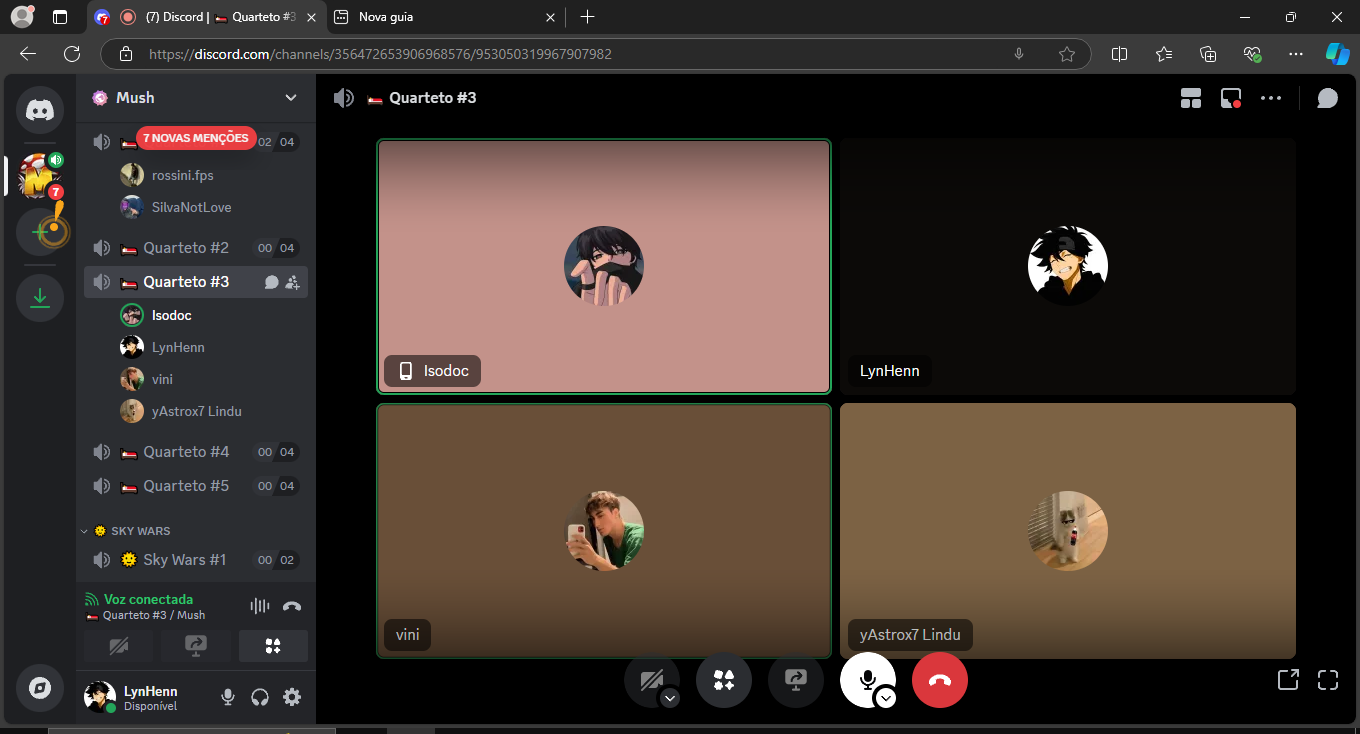Share screen from the sidebar voice panel
This screenshot has height=734, width=1360.
coord(196,646)
